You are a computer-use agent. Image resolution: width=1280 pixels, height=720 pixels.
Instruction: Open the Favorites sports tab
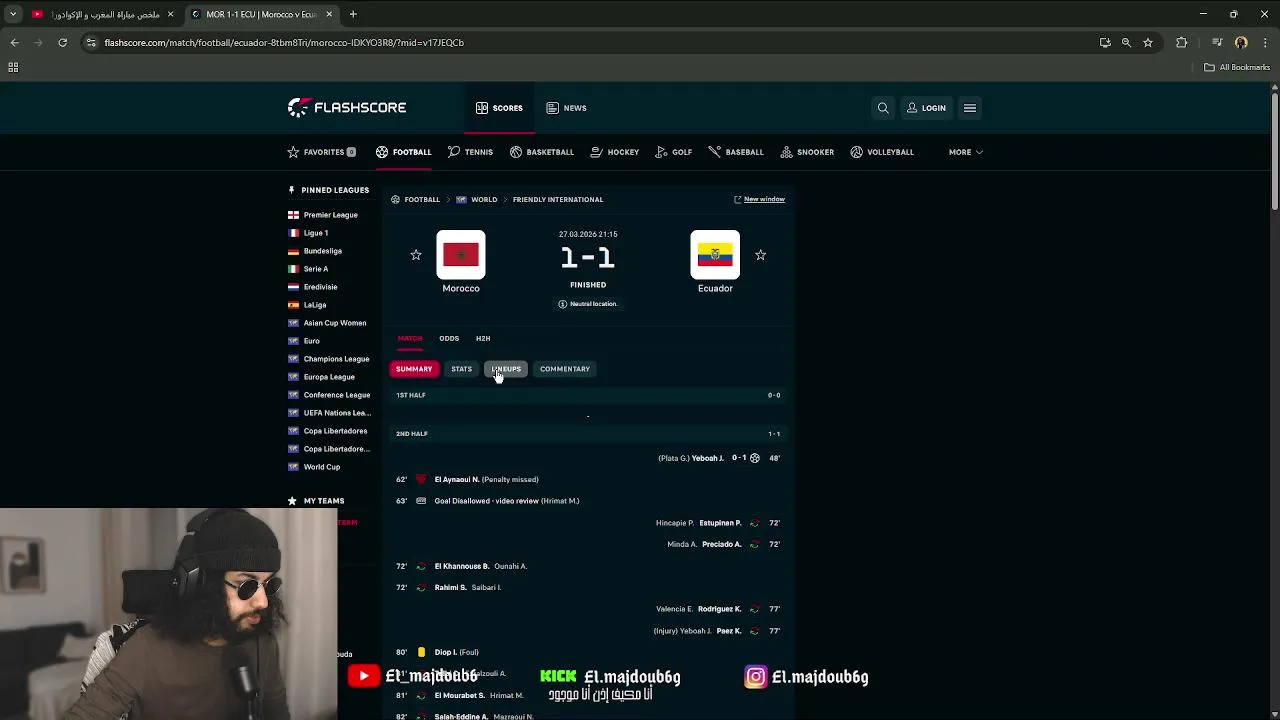[321, 152]
